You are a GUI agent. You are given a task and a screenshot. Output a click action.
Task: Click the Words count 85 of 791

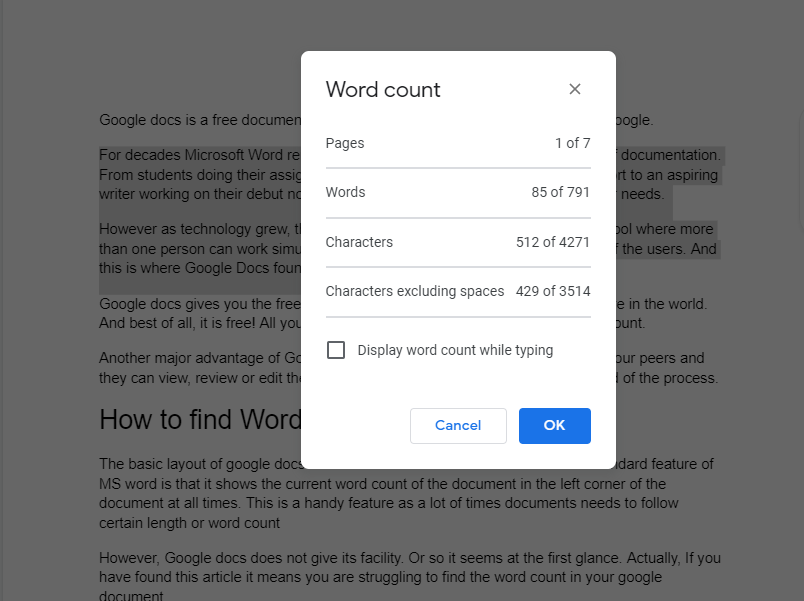560,192
